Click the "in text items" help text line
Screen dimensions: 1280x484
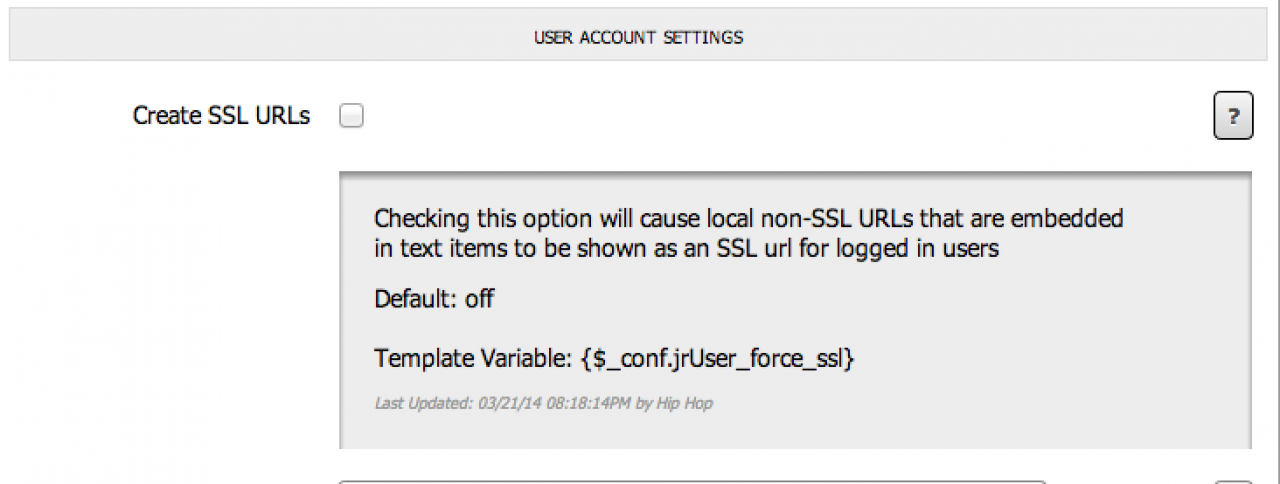(686, 248)
